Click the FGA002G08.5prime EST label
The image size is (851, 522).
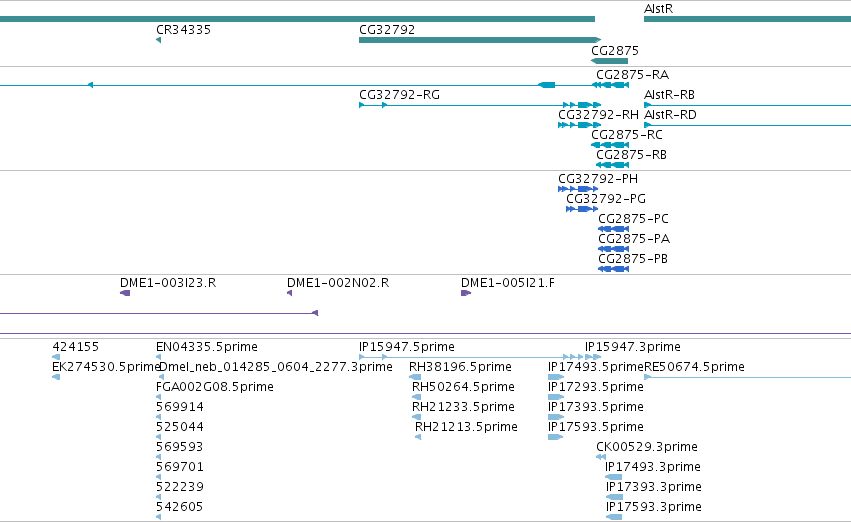pos(215,387)
